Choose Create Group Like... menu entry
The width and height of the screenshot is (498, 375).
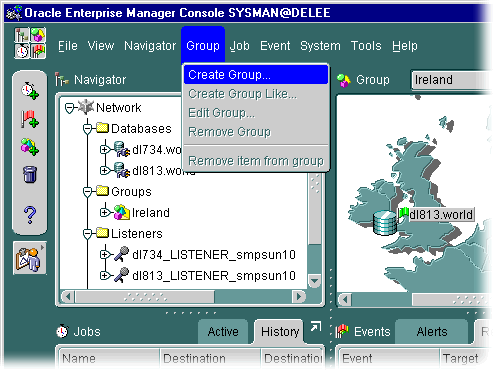coord(256,94)
